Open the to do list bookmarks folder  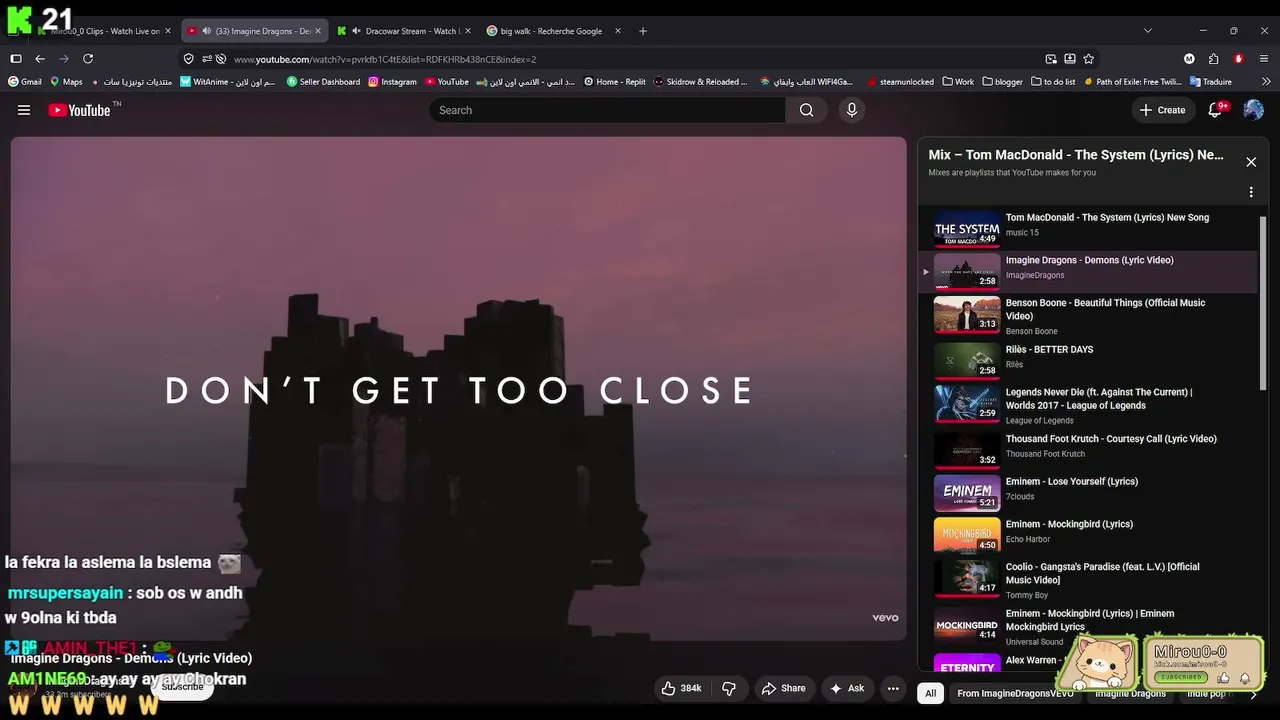pyautogui.click(x=1053, y=82)
